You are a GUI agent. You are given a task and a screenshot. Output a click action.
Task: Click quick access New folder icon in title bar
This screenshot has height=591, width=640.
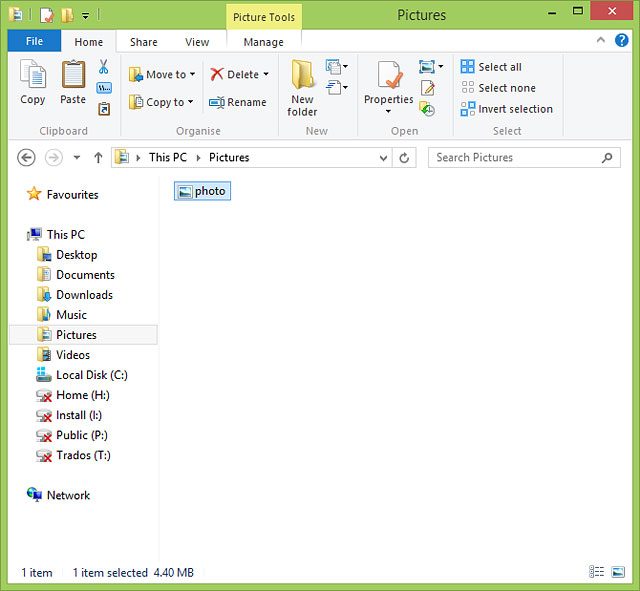click(x=67, y=16)
